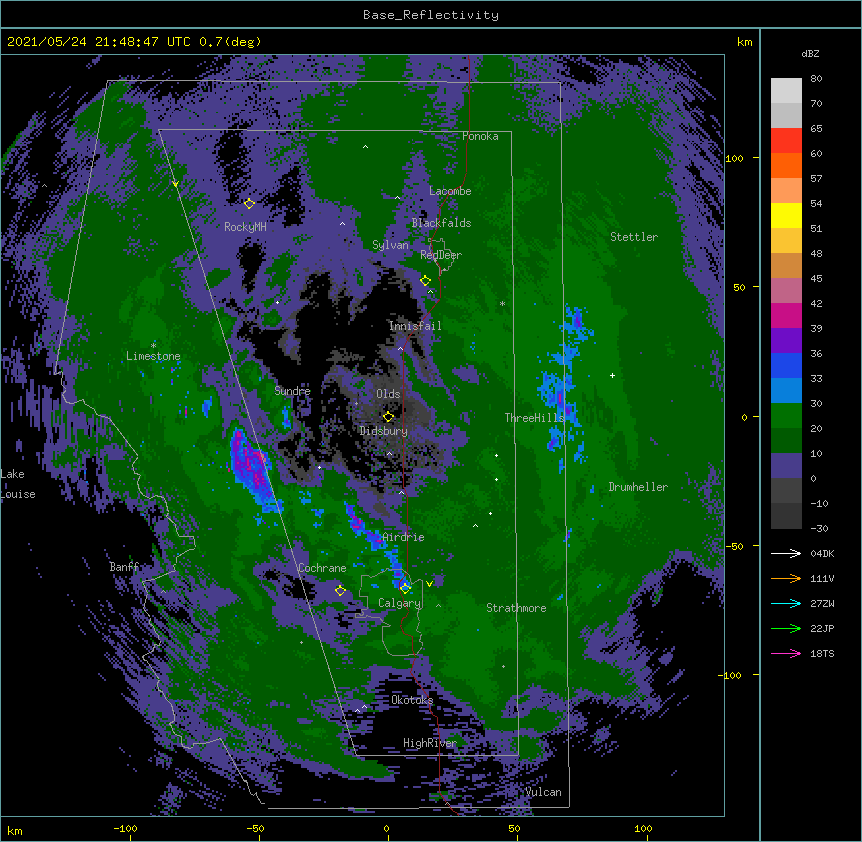Select the cyan 27ZW arrow legend icon
Image resolution: width=862 pixels, height=842 pixels.
coord(786,603)
